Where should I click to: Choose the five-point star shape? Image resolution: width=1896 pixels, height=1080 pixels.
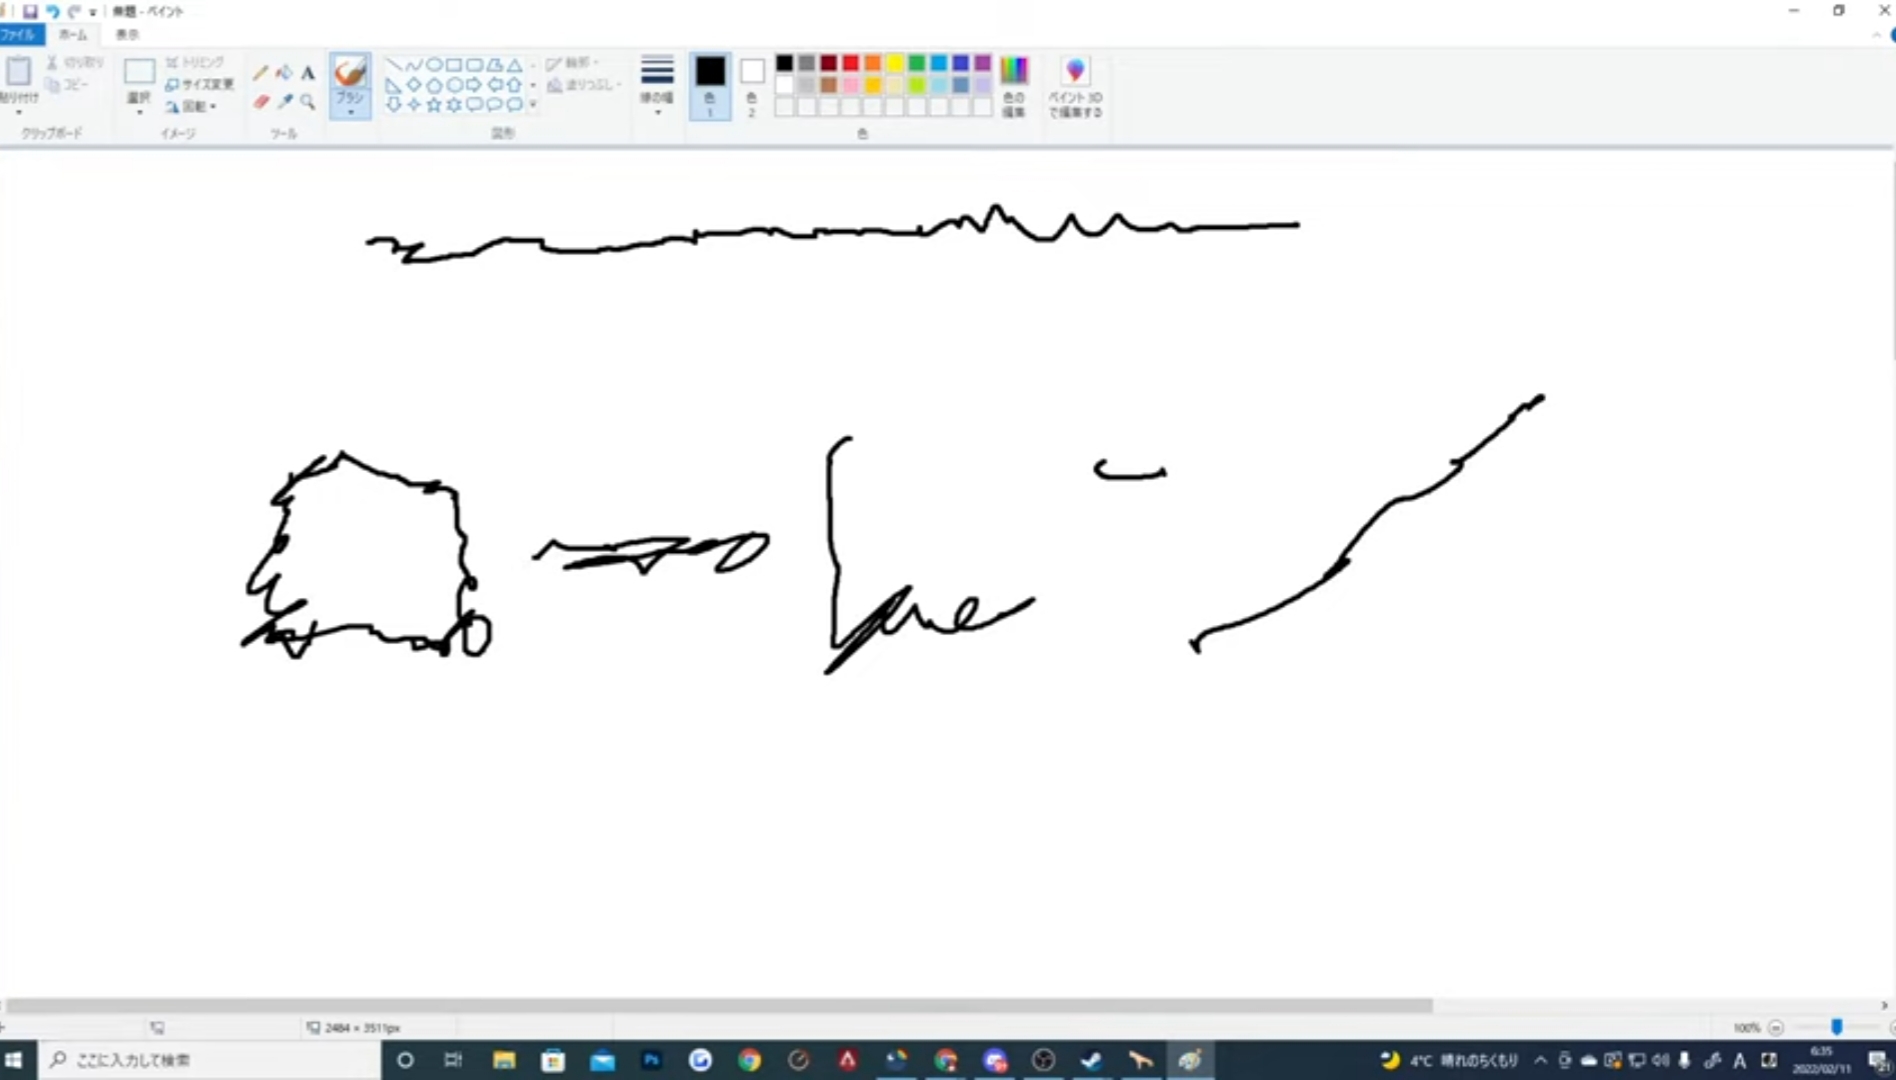(x=434, y=104)
